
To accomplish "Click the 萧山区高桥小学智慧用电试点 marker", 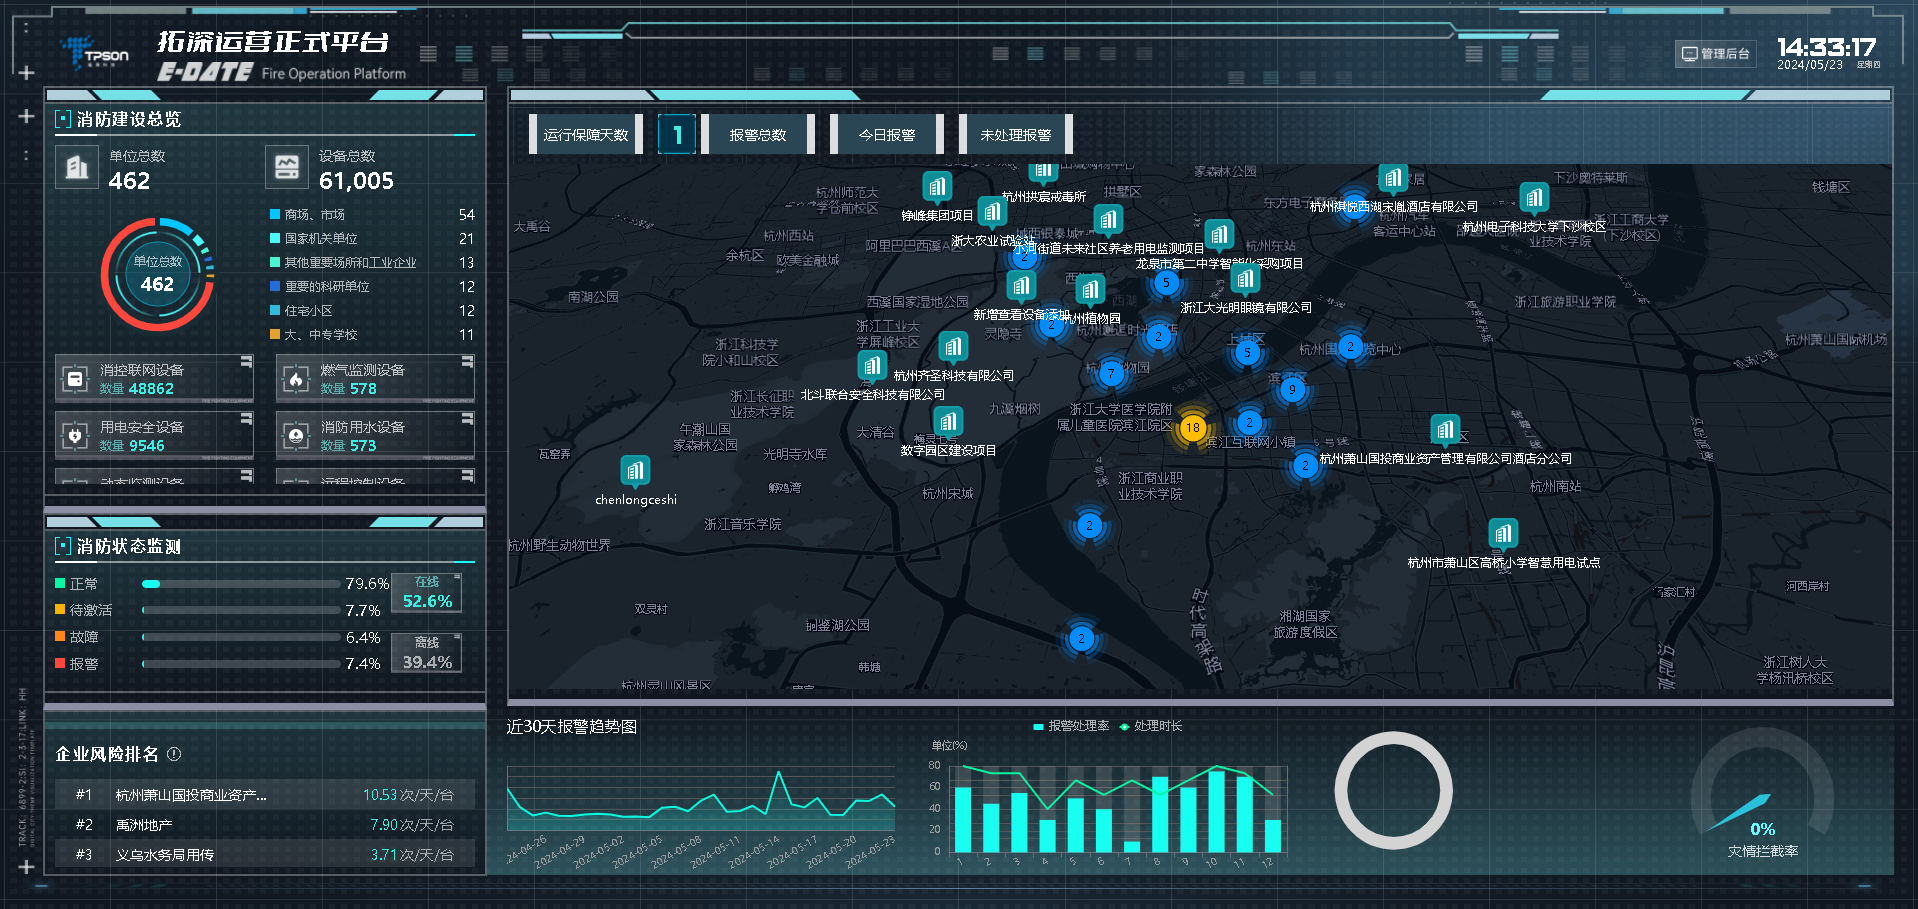I will pos(1503,535).
